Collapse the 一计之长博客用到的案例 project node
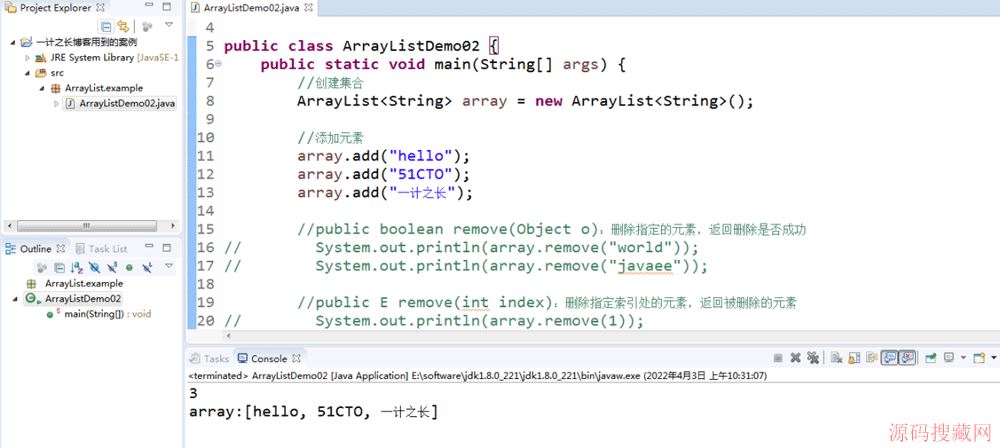 (13, 43)
